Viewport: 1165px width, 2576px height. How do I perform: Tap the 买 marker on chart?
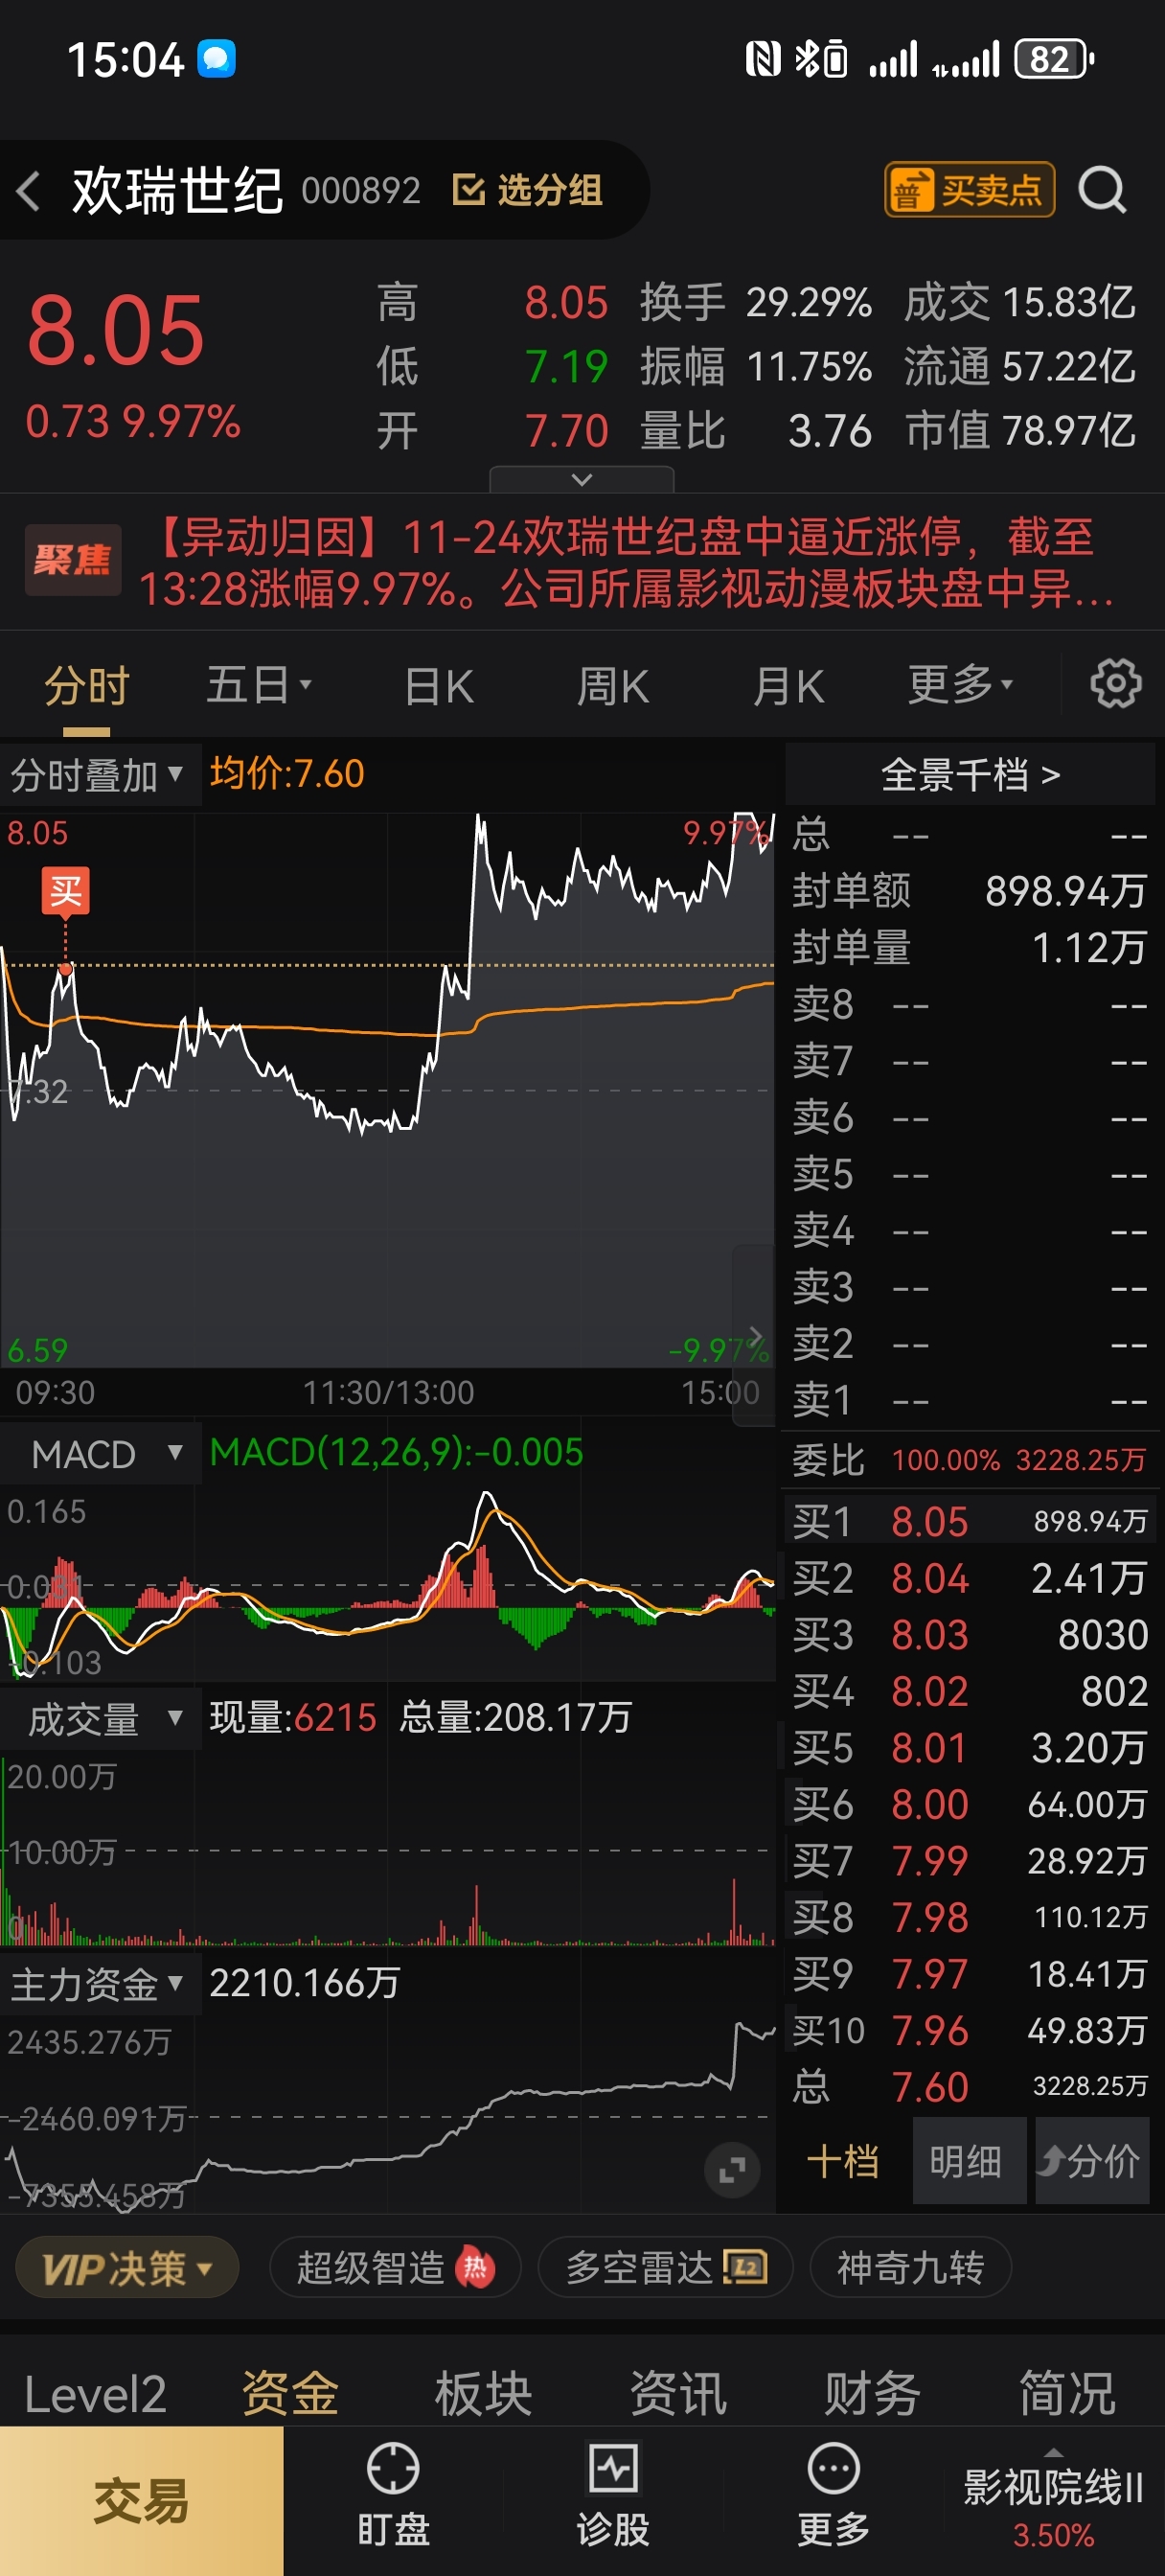pyautogui.click(x=65, y=889)
